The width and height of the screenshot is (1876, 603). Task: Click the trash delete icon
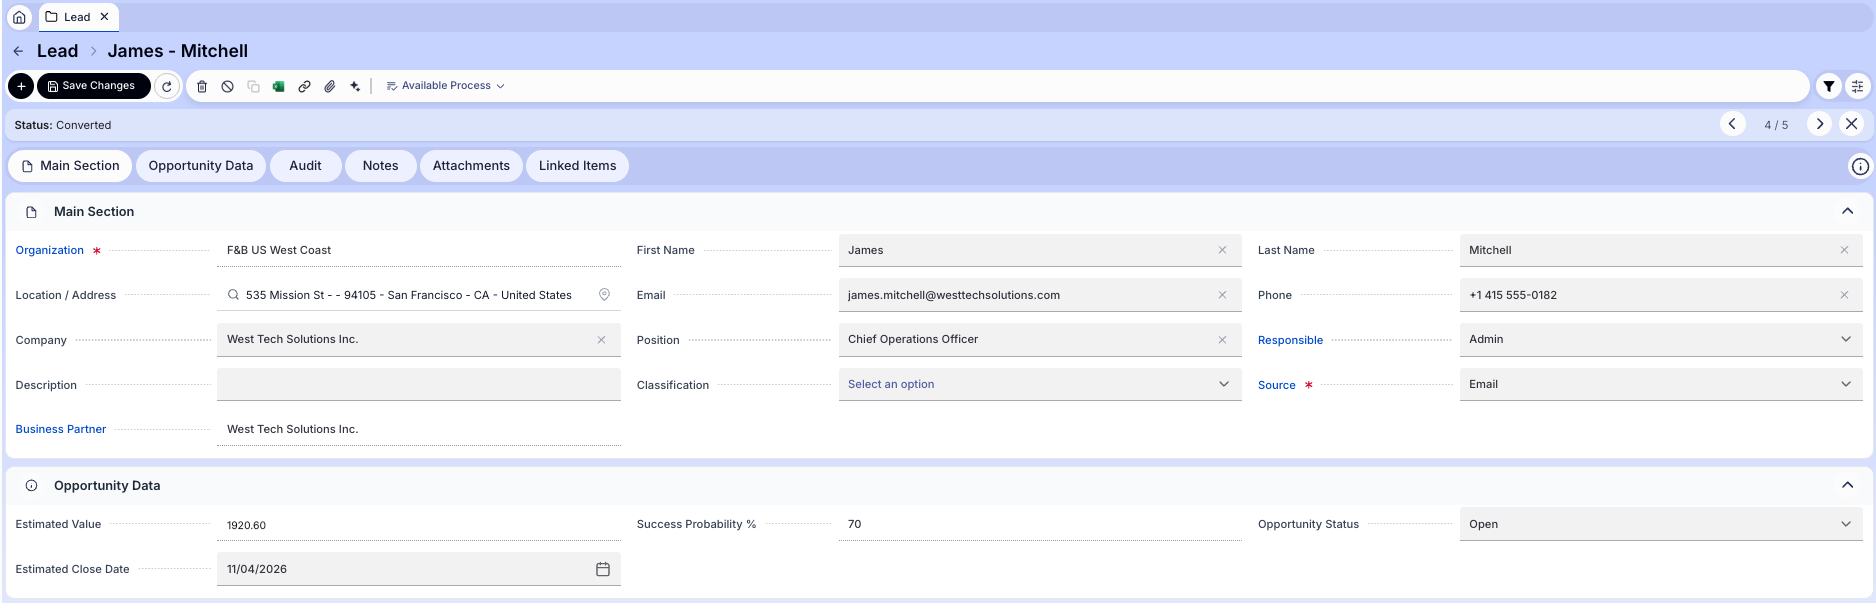coord(202,86)
